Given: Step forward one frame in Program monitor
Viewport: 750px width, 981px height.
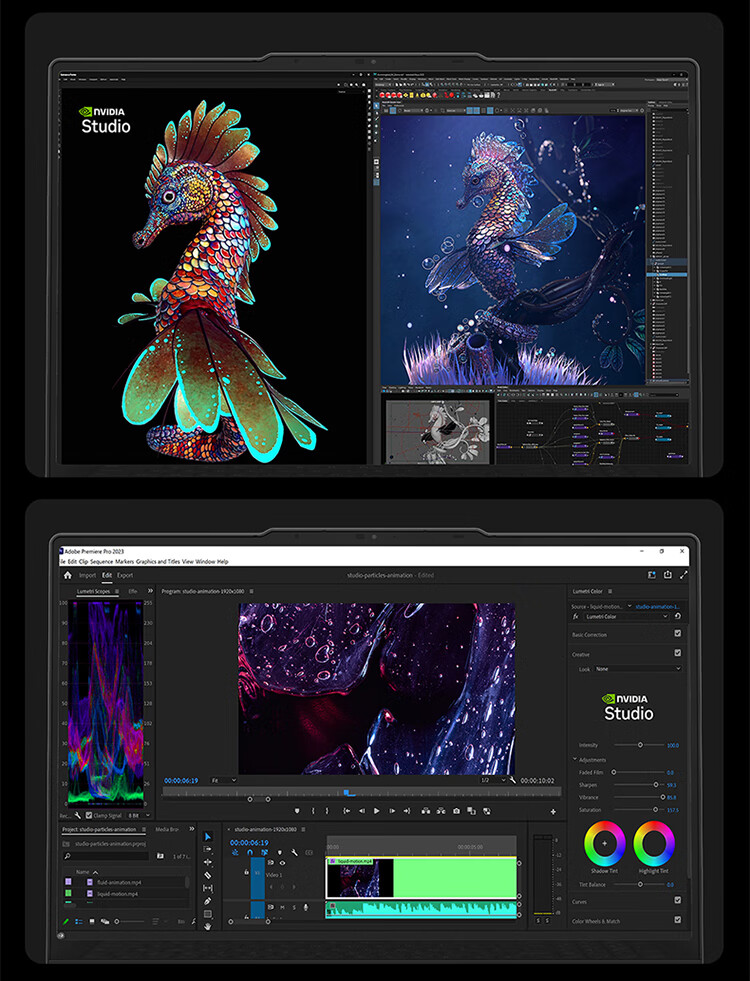Looking at the screenshot, I should tap(392, 811).
